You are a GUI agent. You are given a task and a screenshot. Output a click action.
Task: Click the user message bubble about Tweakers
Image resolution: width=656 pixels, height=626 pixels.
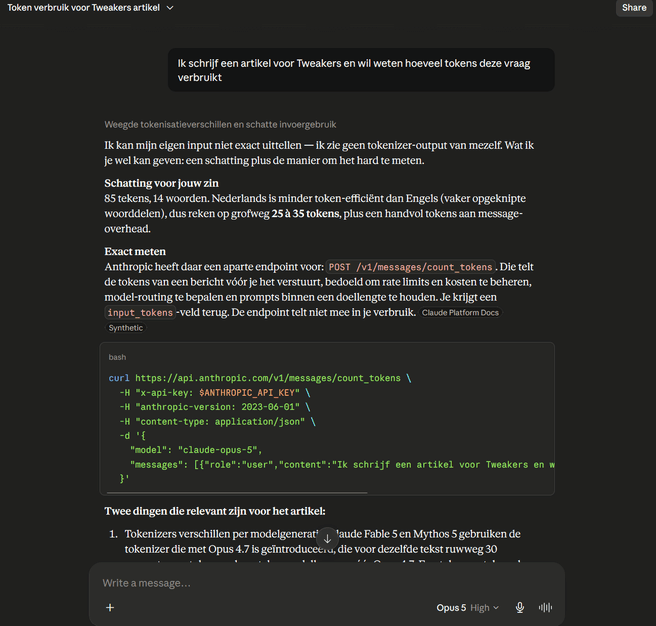tap(361, 70)
